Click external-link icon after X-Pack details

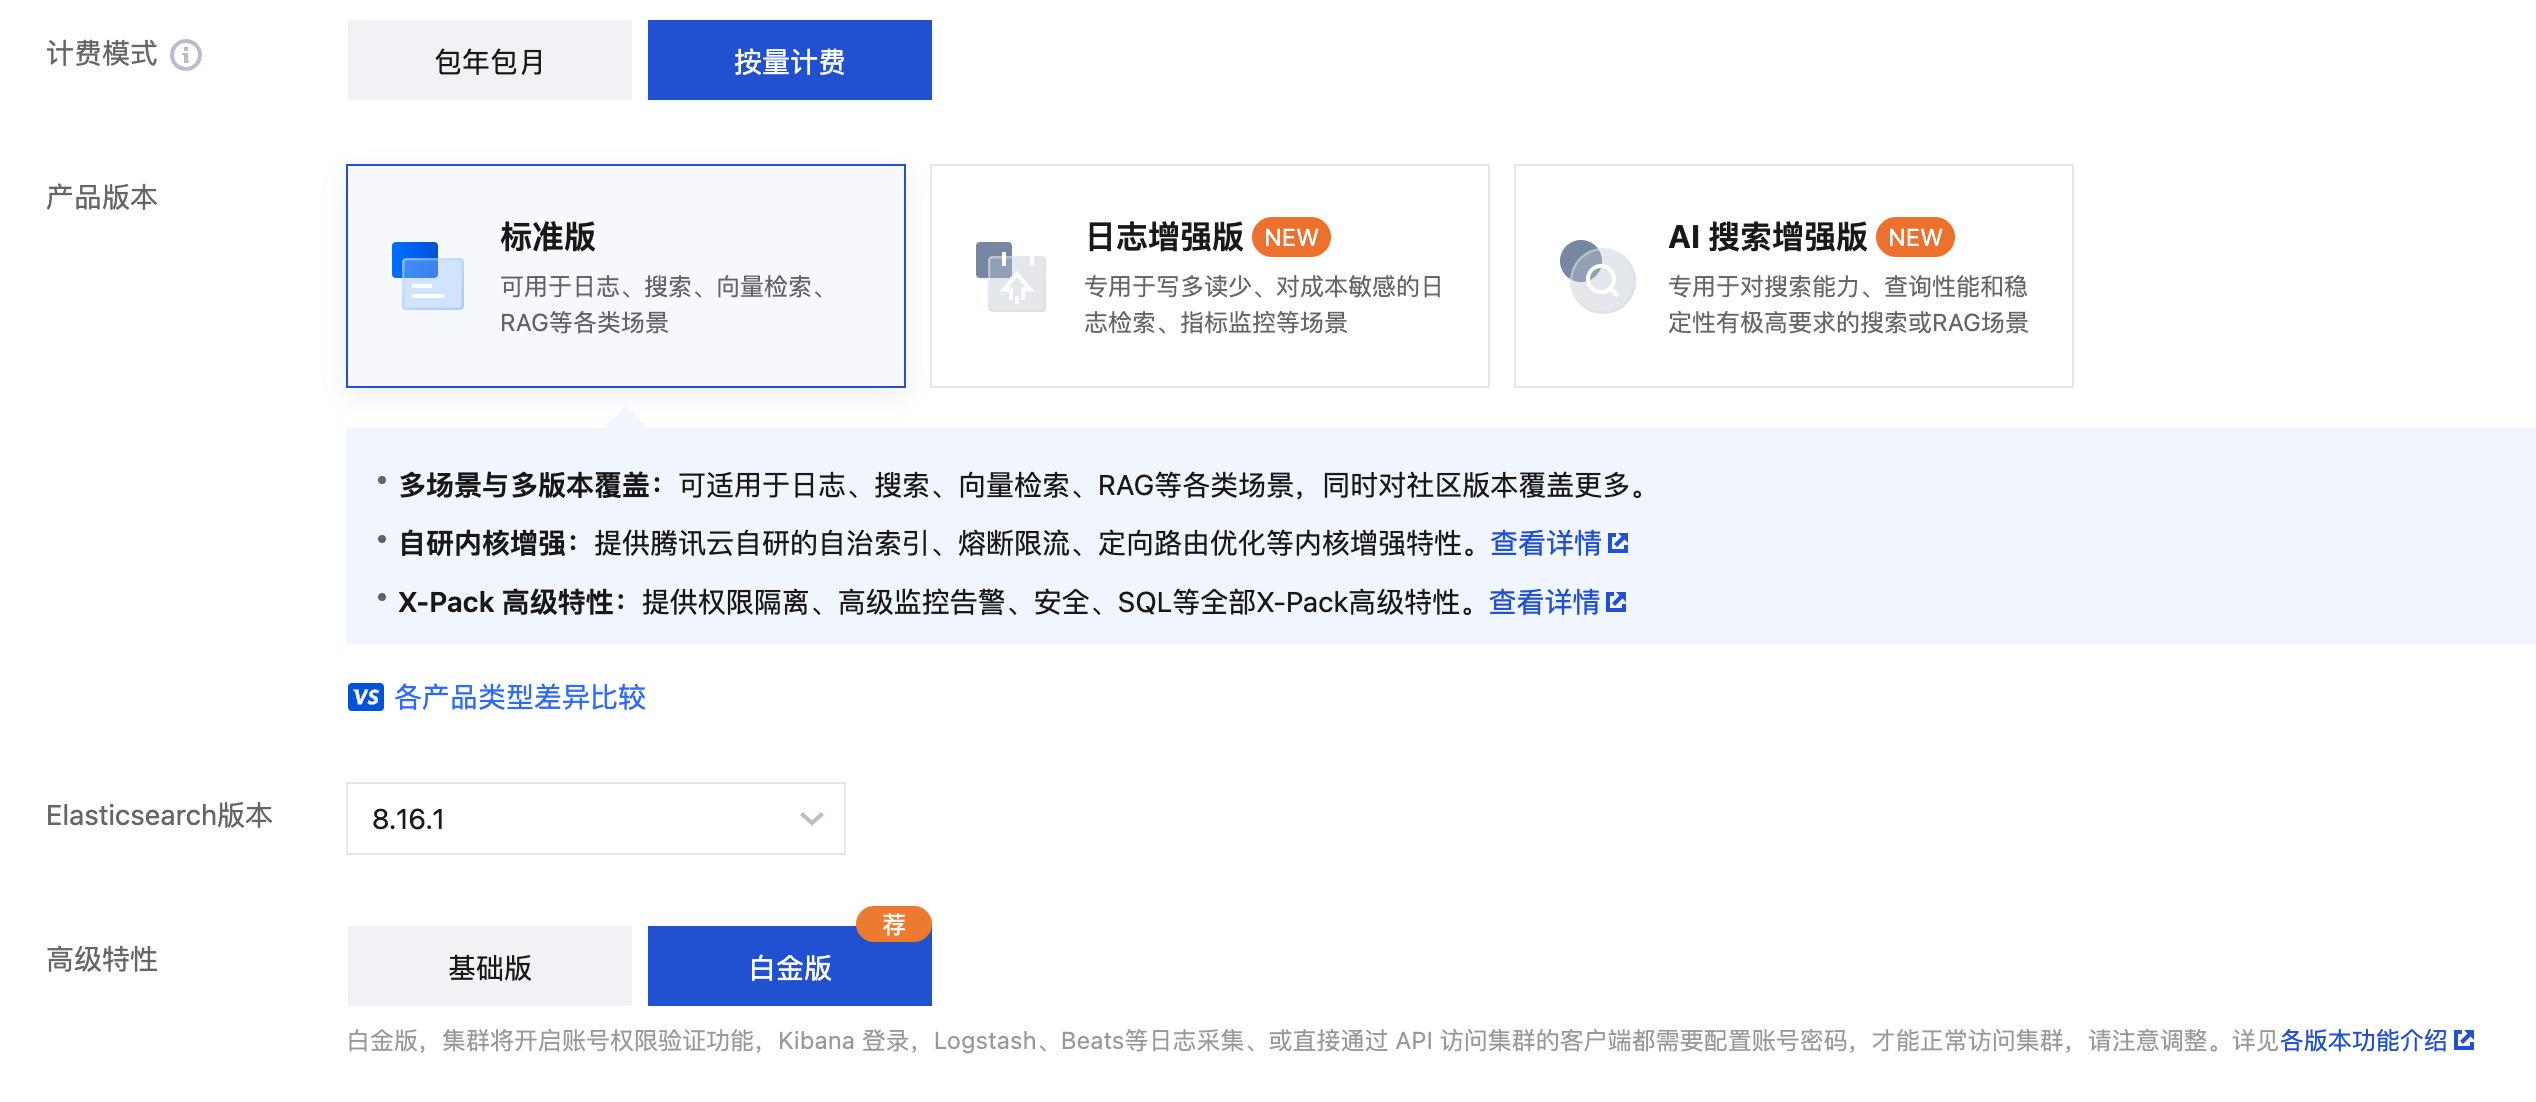[x=1616, y=602]
